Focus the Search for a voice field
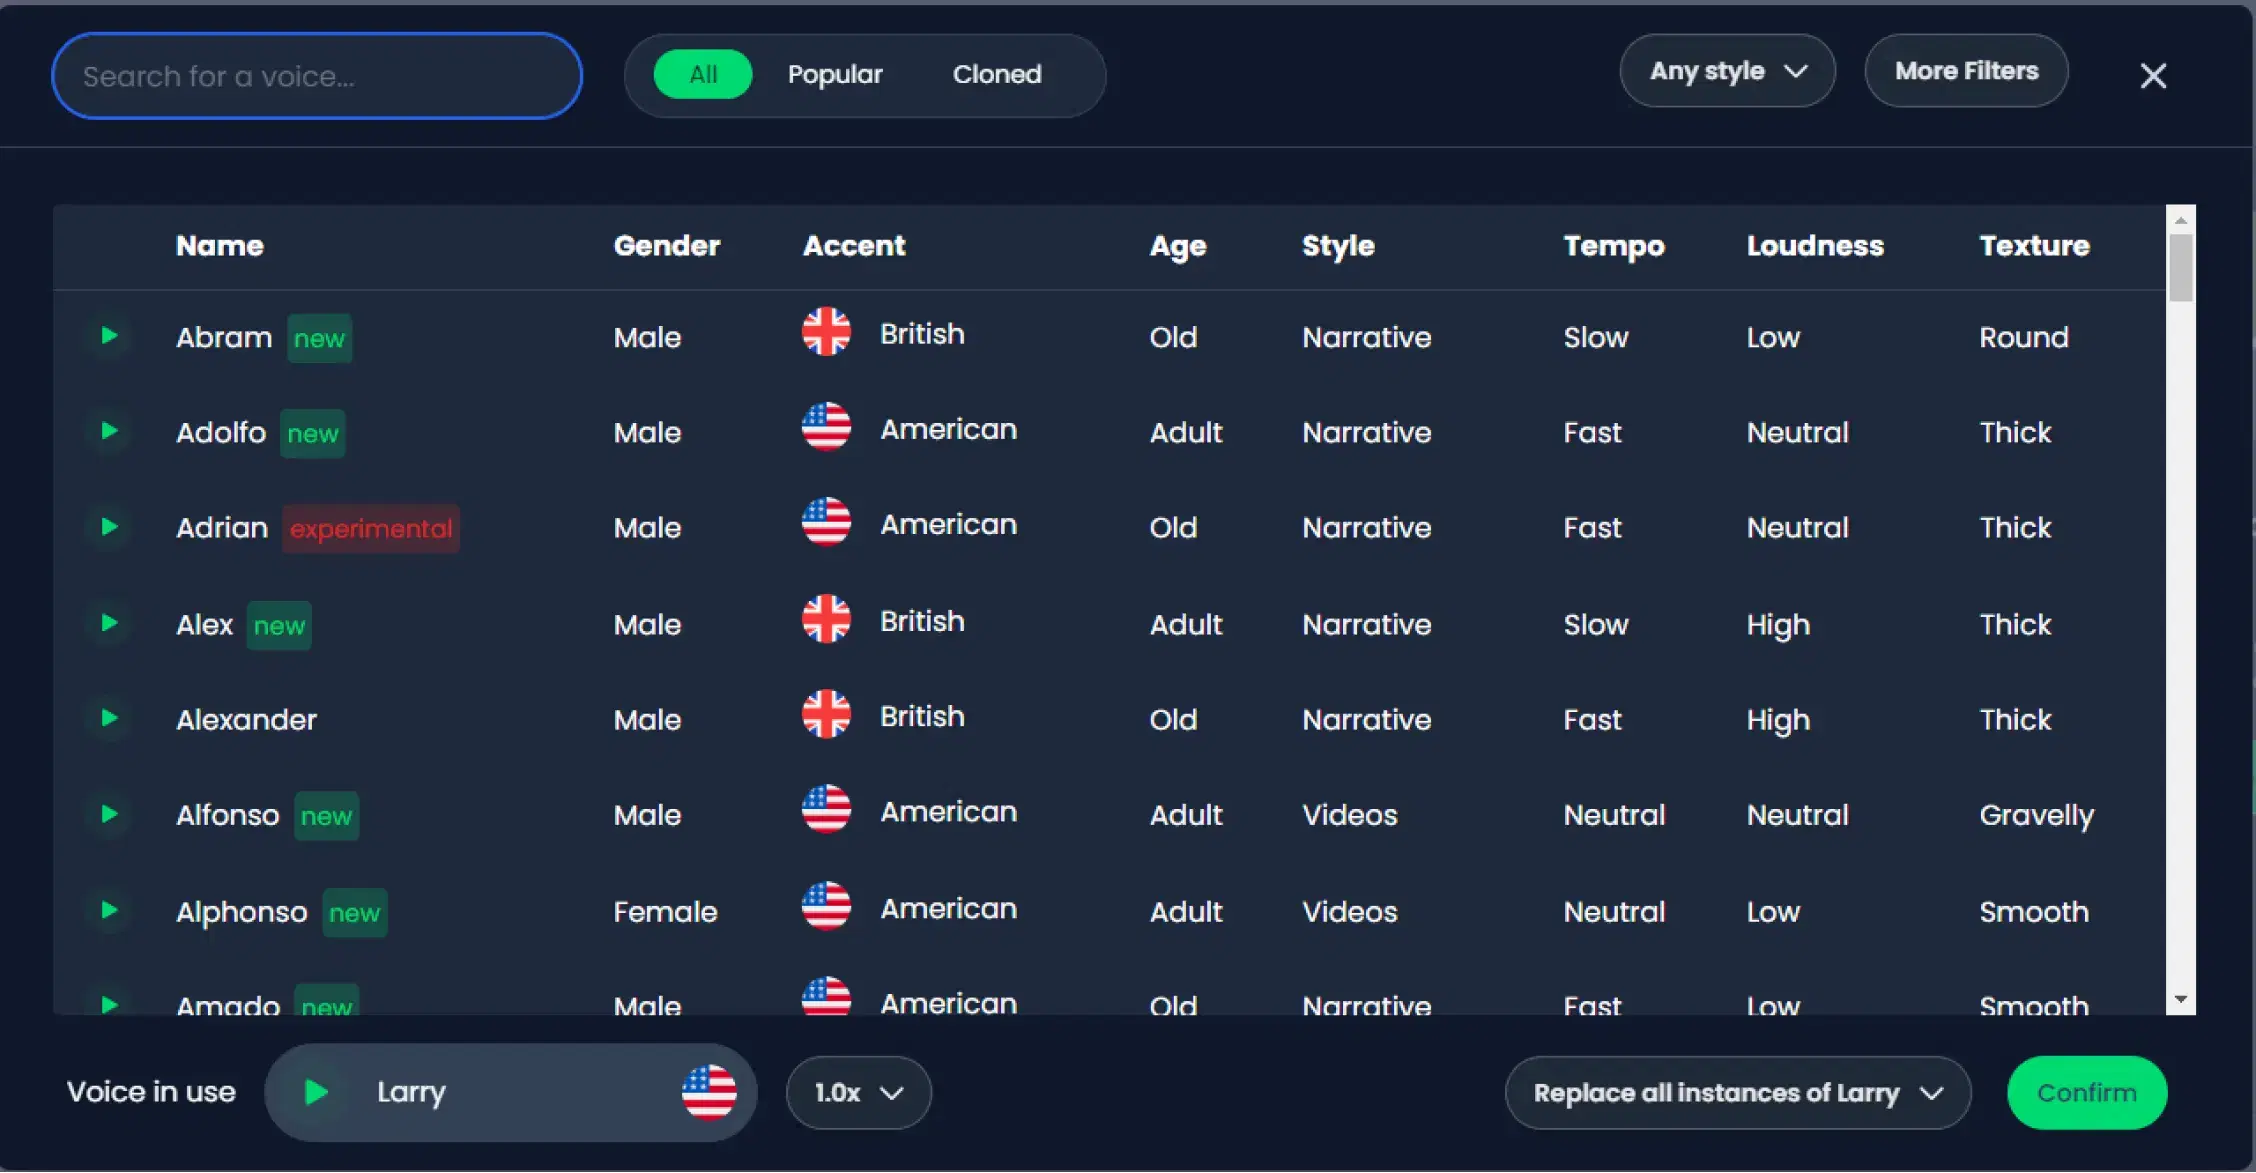The width and height of the screenshot is (2256, 1173). tap(317, 76)
